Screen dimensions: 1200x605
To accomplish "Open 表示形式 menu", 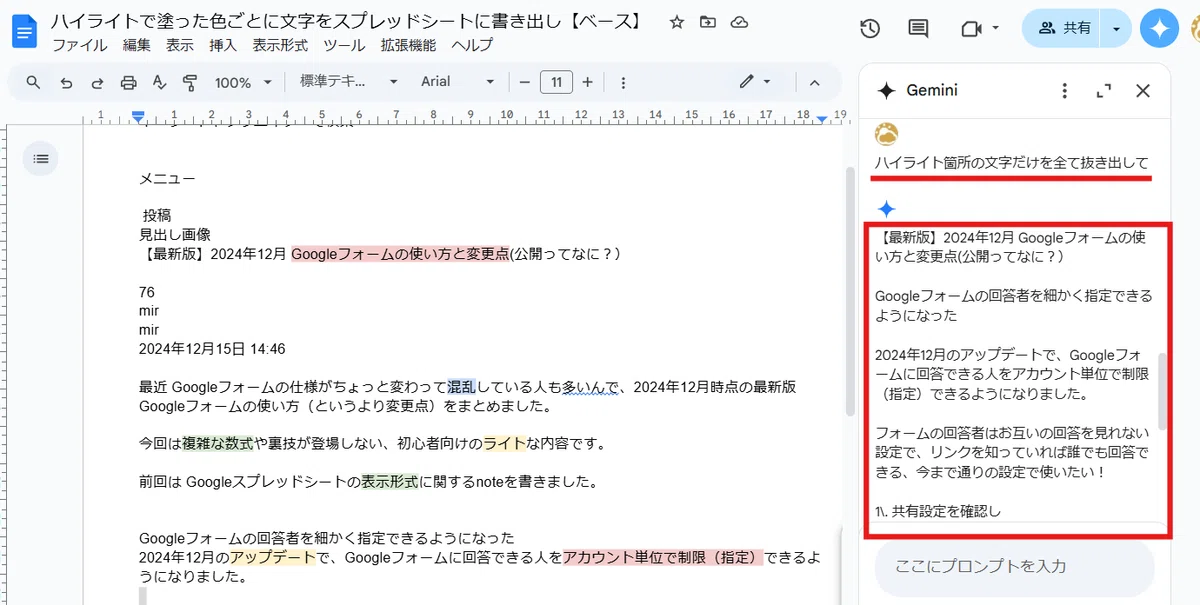I will (280, 45).
